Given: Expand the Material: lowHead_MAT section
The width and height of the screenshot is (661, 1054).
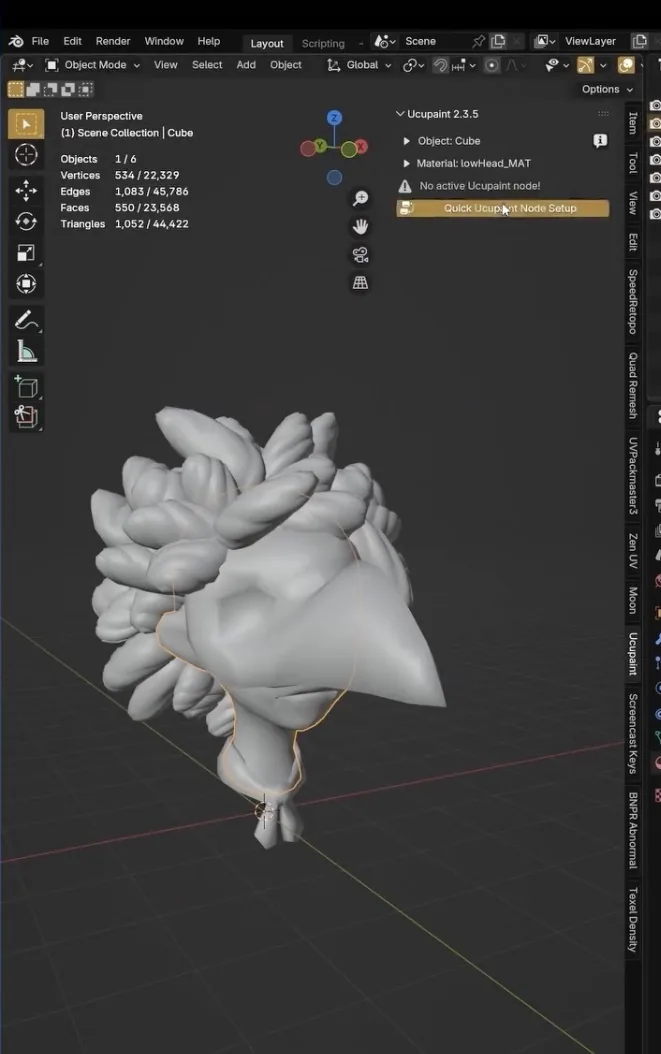Looking at the screenshot, I should click(x=406, y=163).
